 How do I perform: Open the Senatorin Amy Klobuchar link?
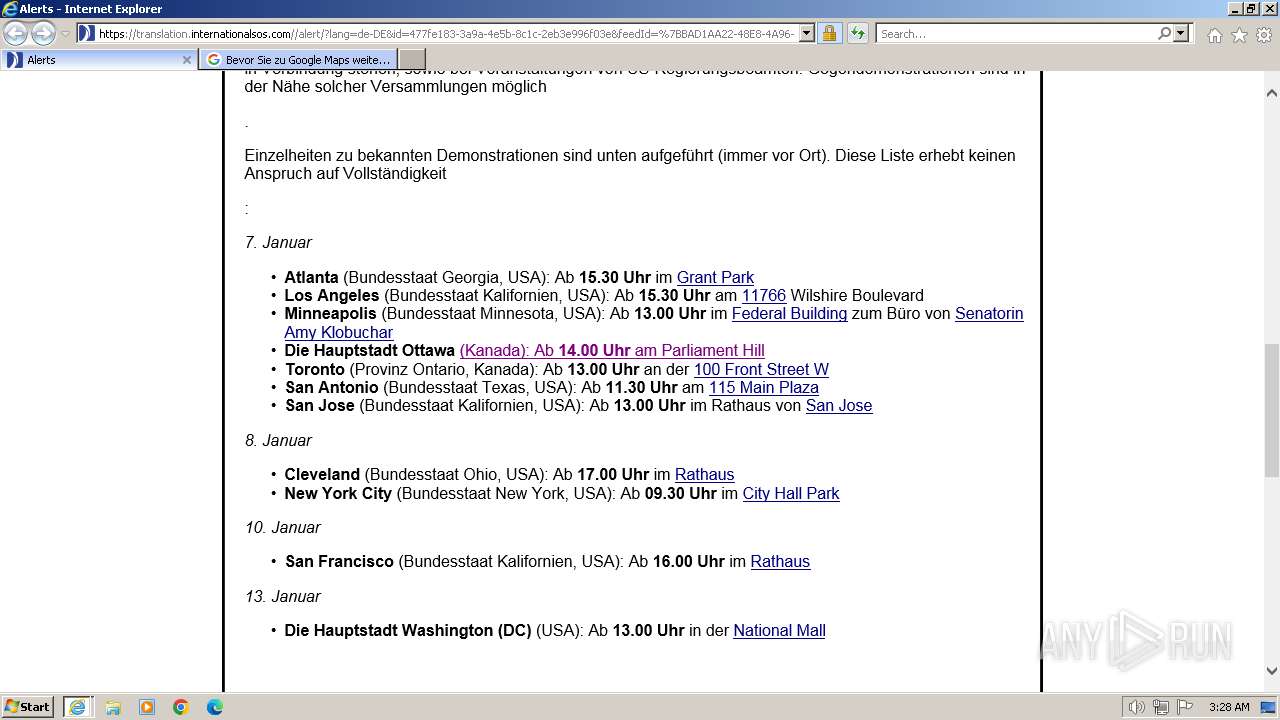989,314
